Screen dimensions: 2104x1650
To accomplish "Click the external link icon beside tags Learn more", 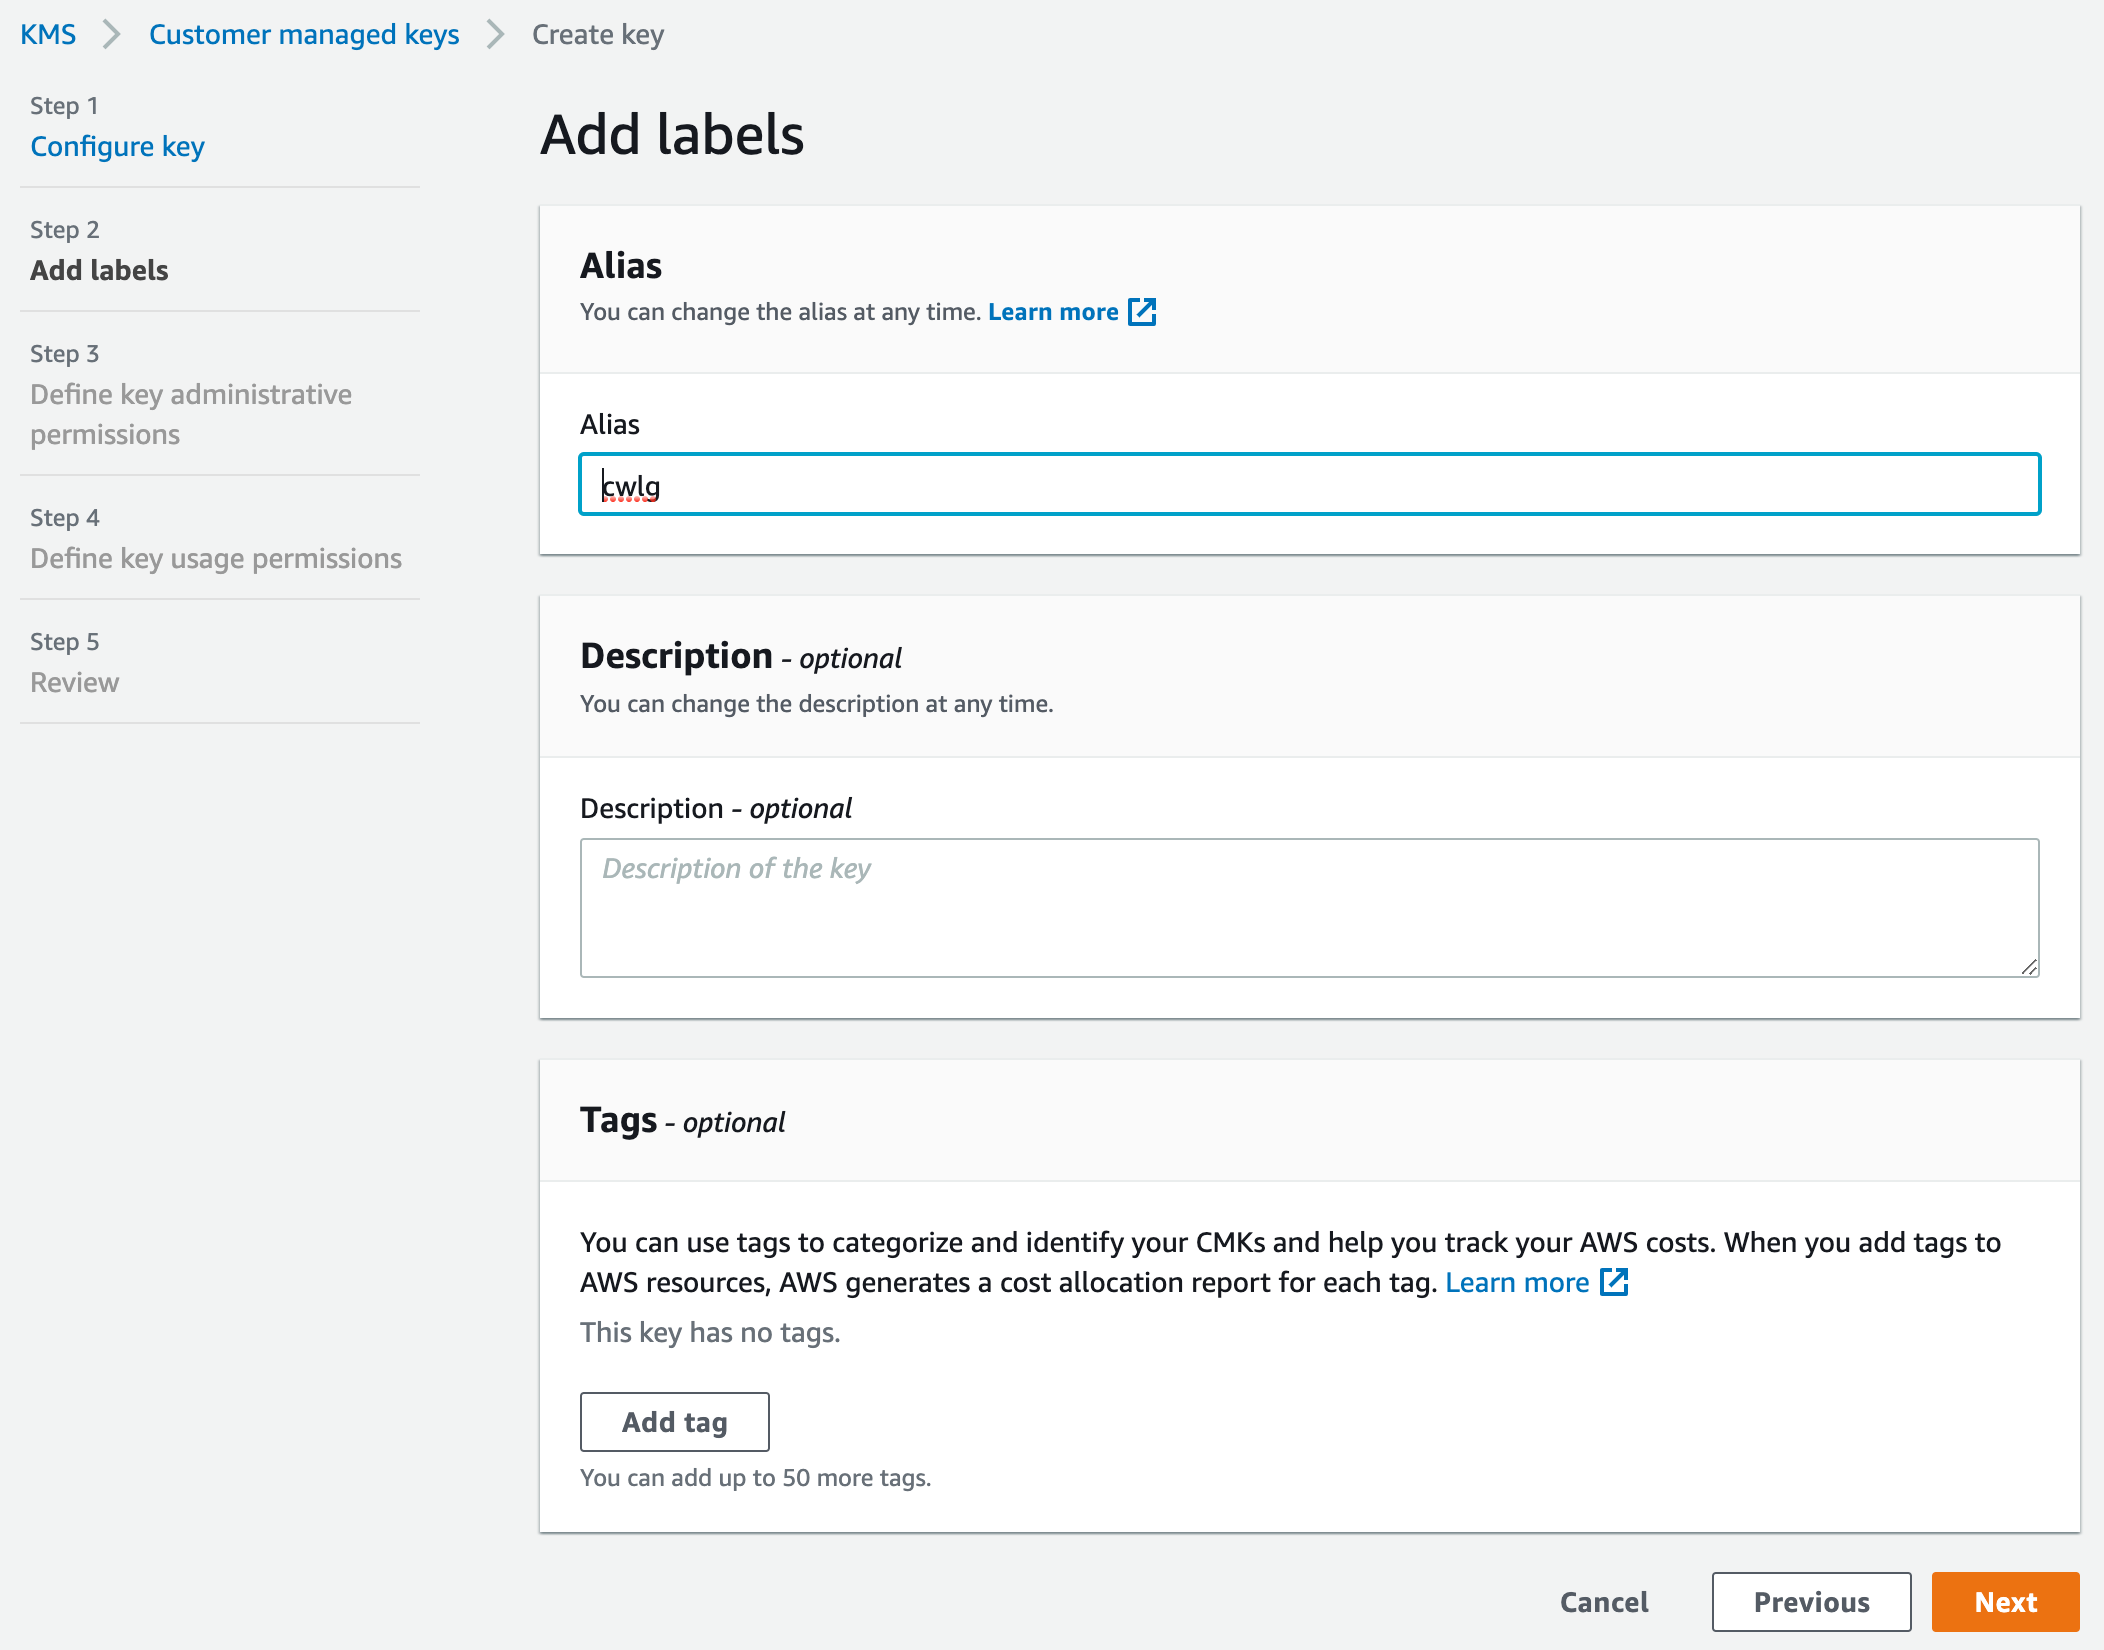I will coord(1614,1282).
